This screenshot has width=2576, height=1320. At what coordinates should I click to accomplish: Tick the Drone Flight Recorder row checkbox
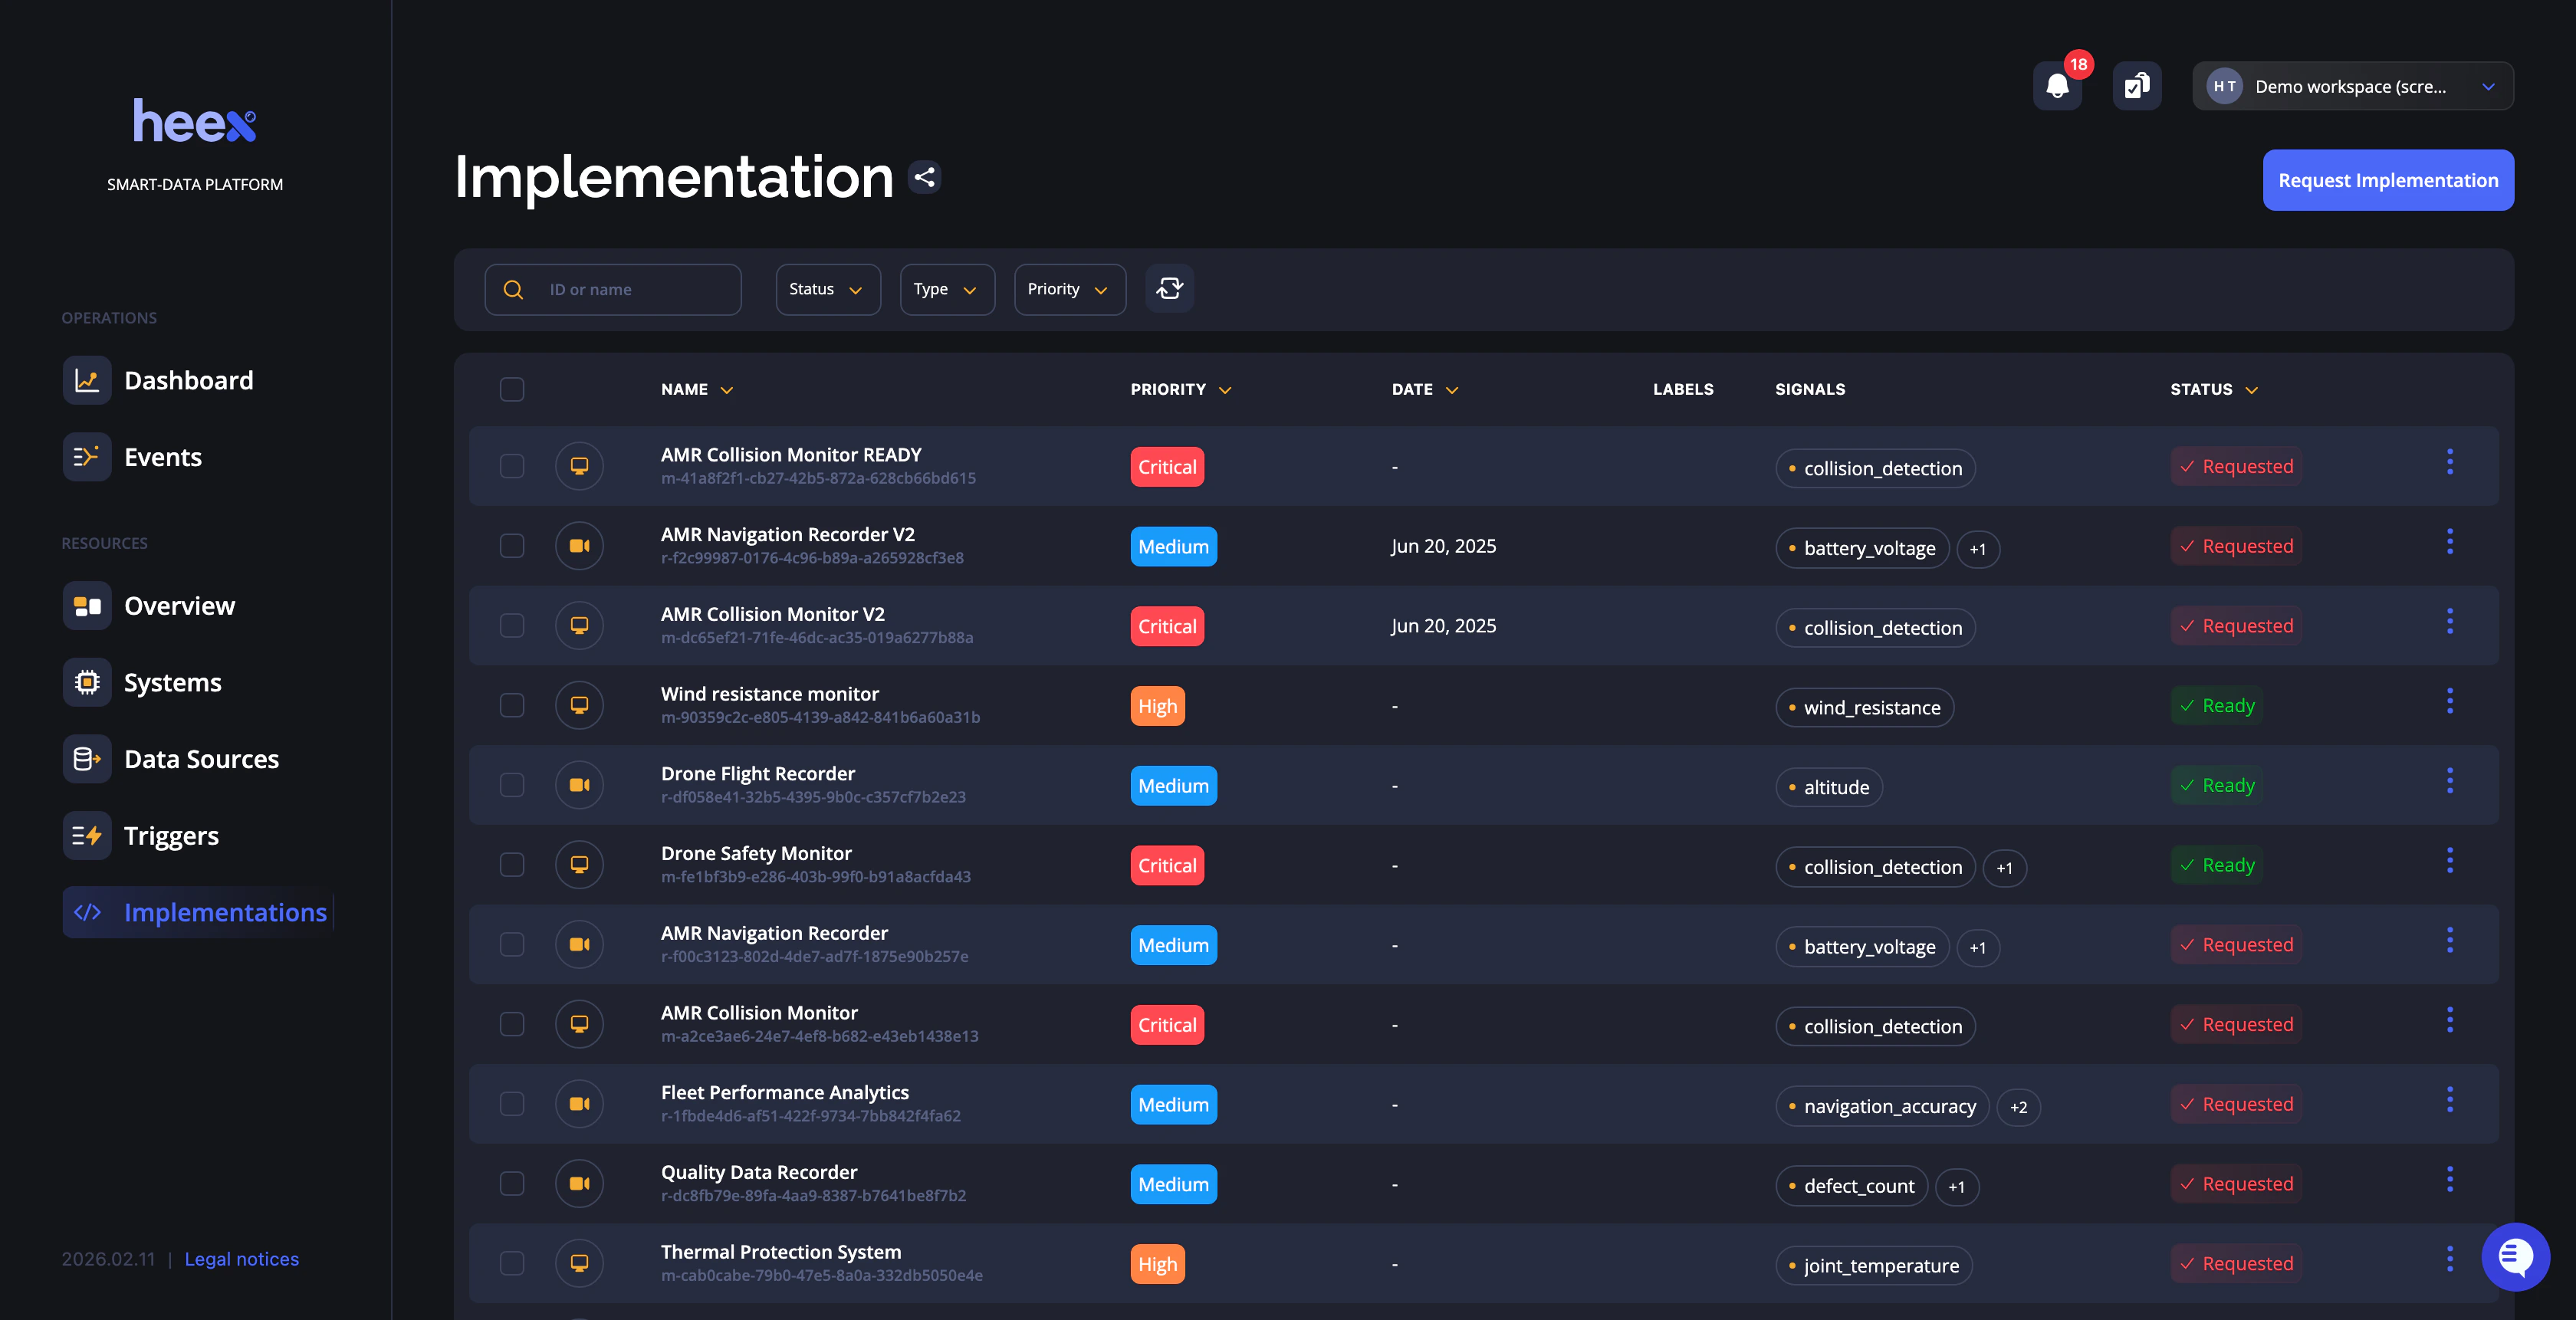[x=512, y=785]
